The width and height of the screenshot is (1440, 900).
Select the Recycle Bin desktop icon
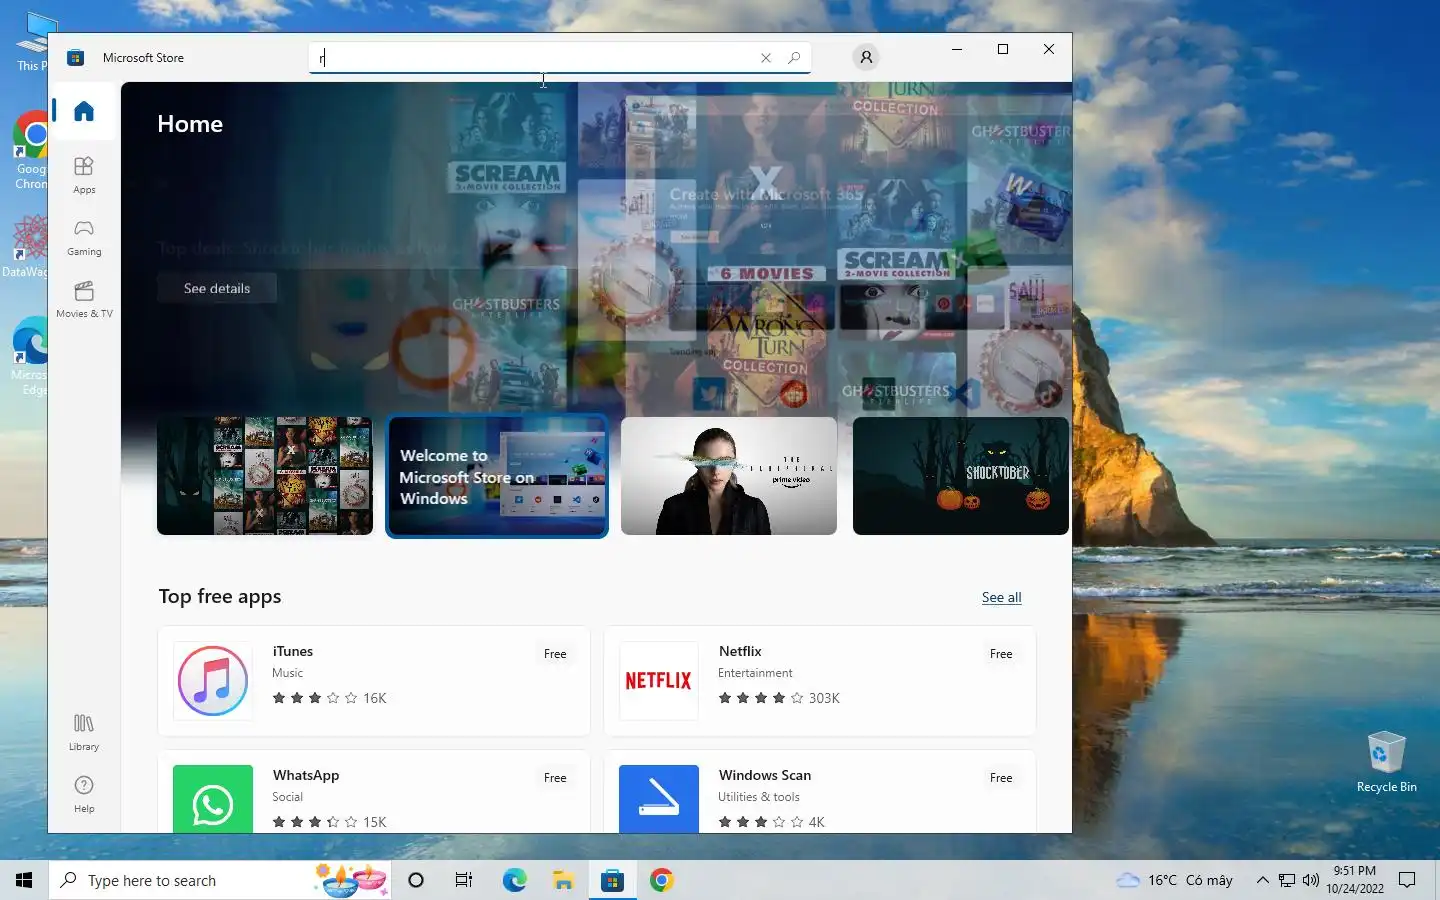click(1386, 762)
